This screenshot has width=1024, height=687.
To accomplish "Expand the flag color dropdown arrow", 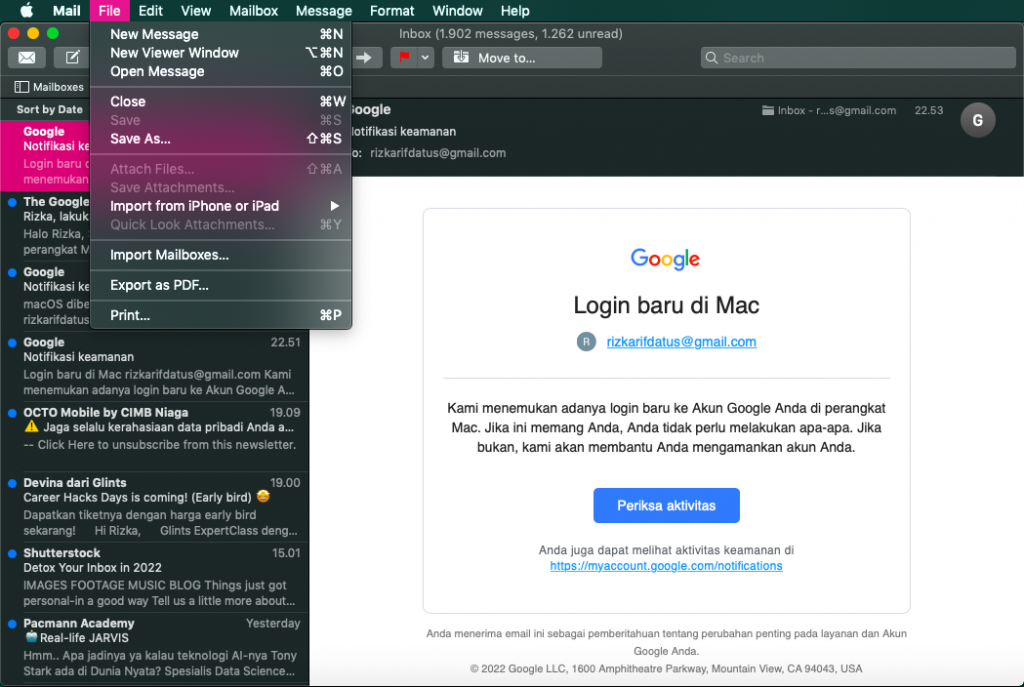I will (x=425, y=58).
